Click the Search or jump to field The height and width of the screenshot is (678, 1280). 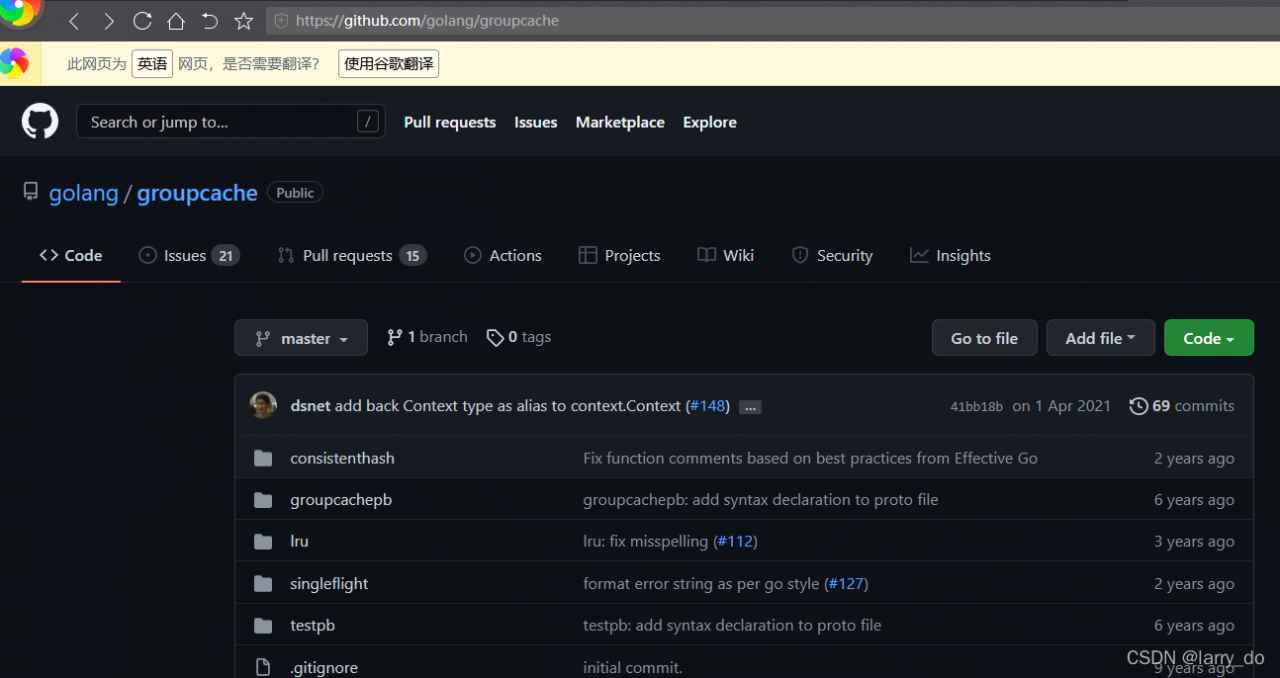point(231,122)
